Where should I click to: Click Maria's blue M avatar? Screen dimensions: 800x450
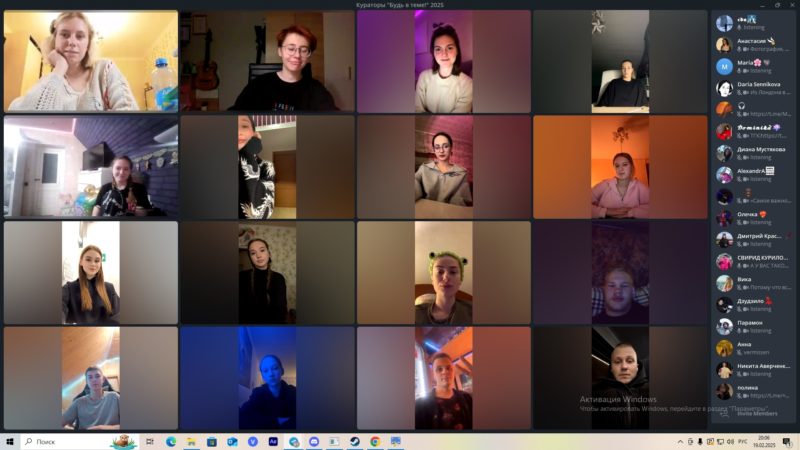pos(724,66)
